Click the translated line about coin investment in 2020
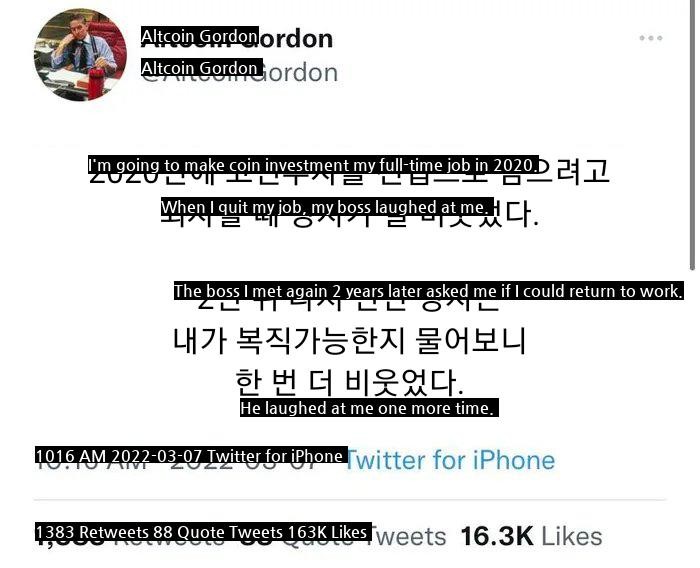700x568 pixels. [313, 165]
